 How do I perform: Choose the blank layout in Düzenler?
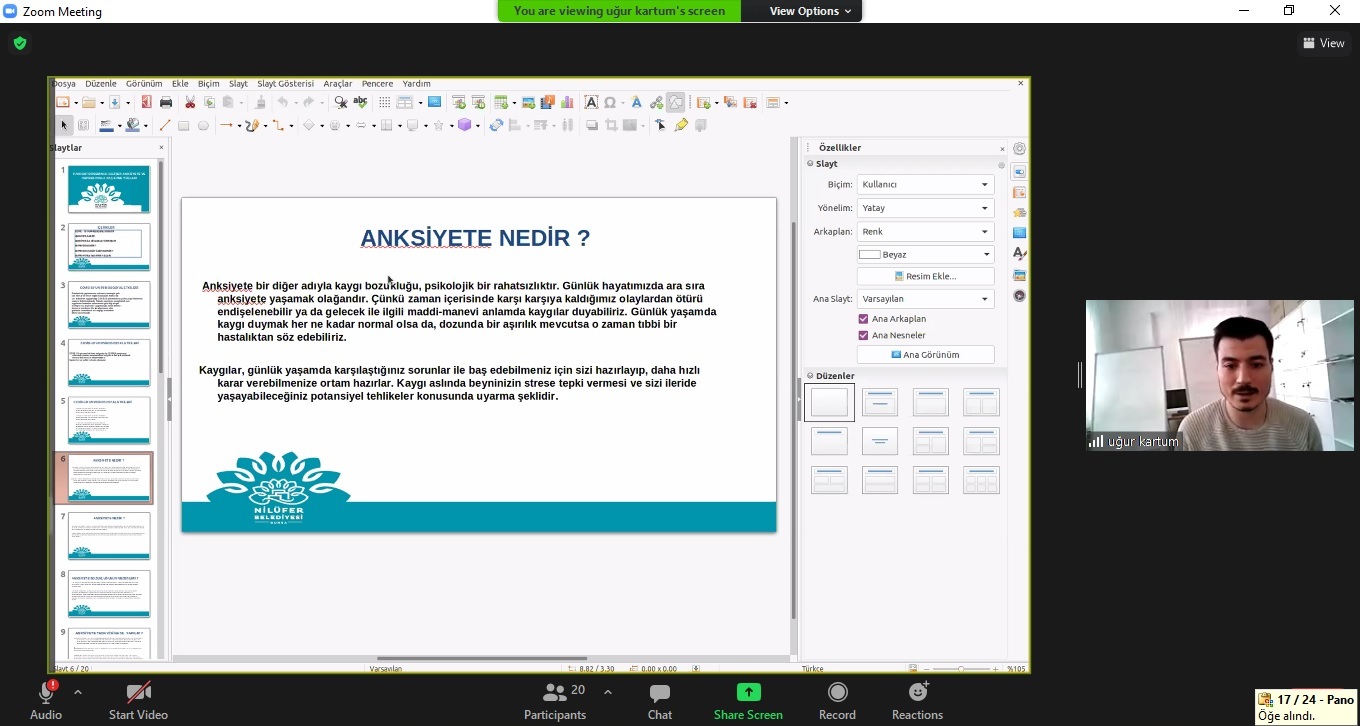pos(829,402)
